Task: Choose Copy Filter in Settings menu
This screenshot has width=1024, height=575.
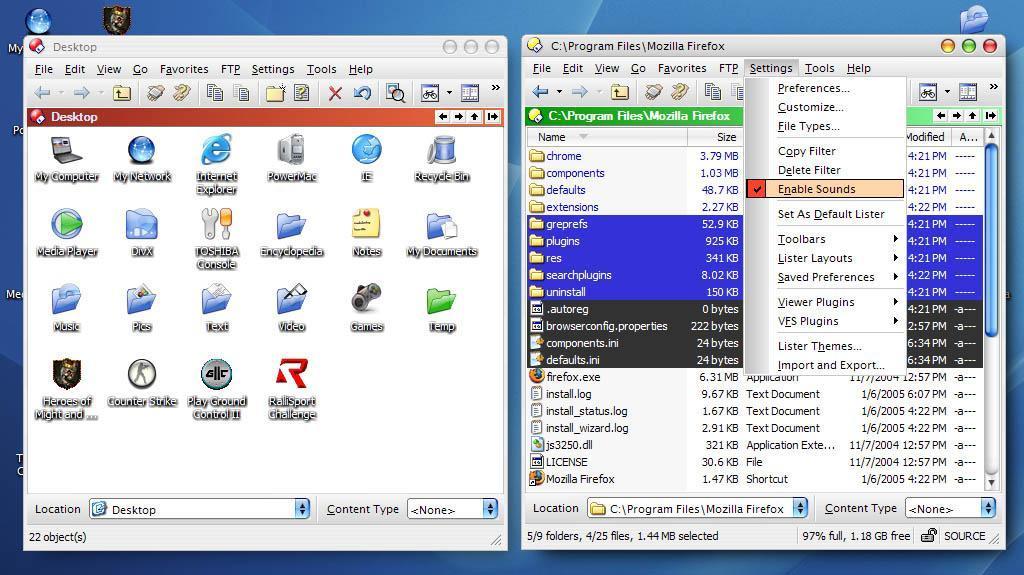Action: pyautogui.click(x=807, y=151)
